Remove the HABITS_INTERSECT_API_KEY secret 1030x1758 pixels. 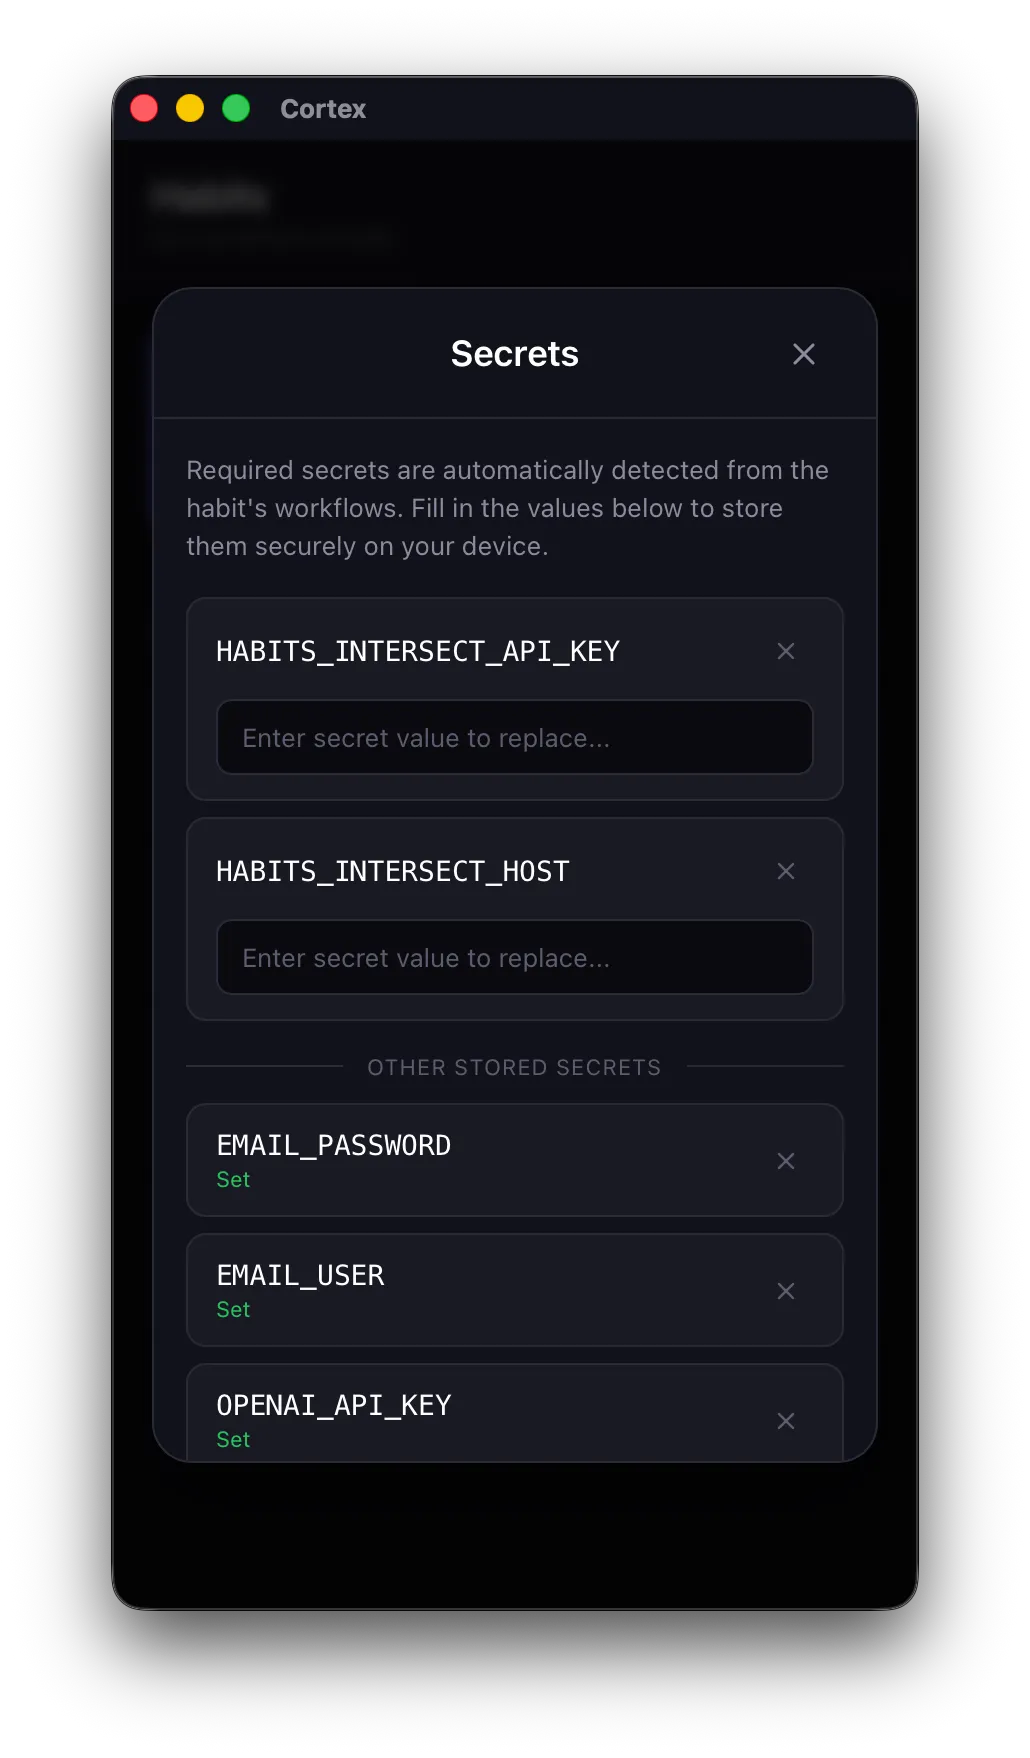click(786, 651)
